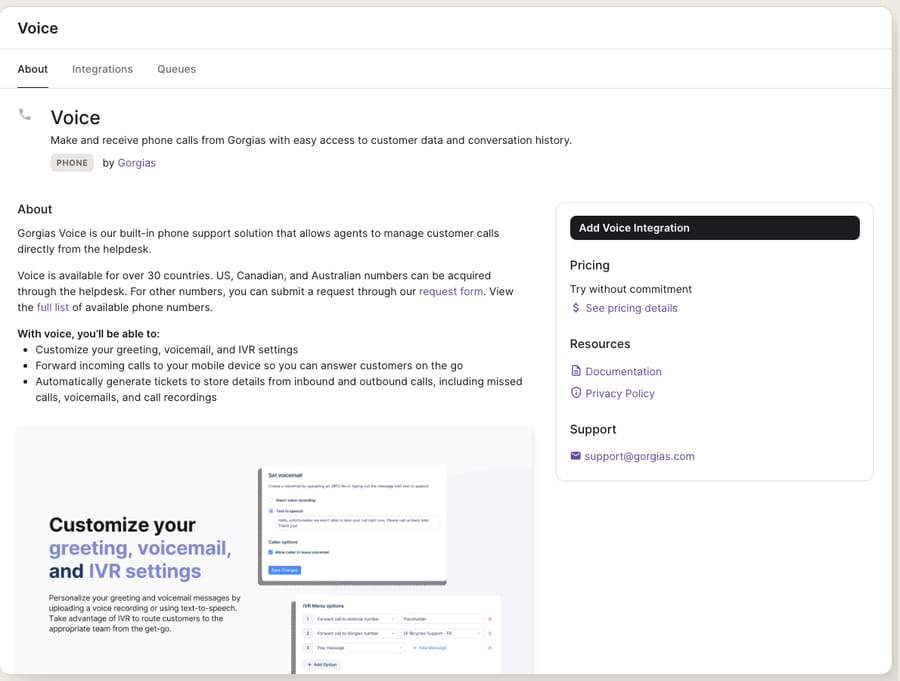Click the Pricing section heading
900x681 pixels.
[589, 265]
